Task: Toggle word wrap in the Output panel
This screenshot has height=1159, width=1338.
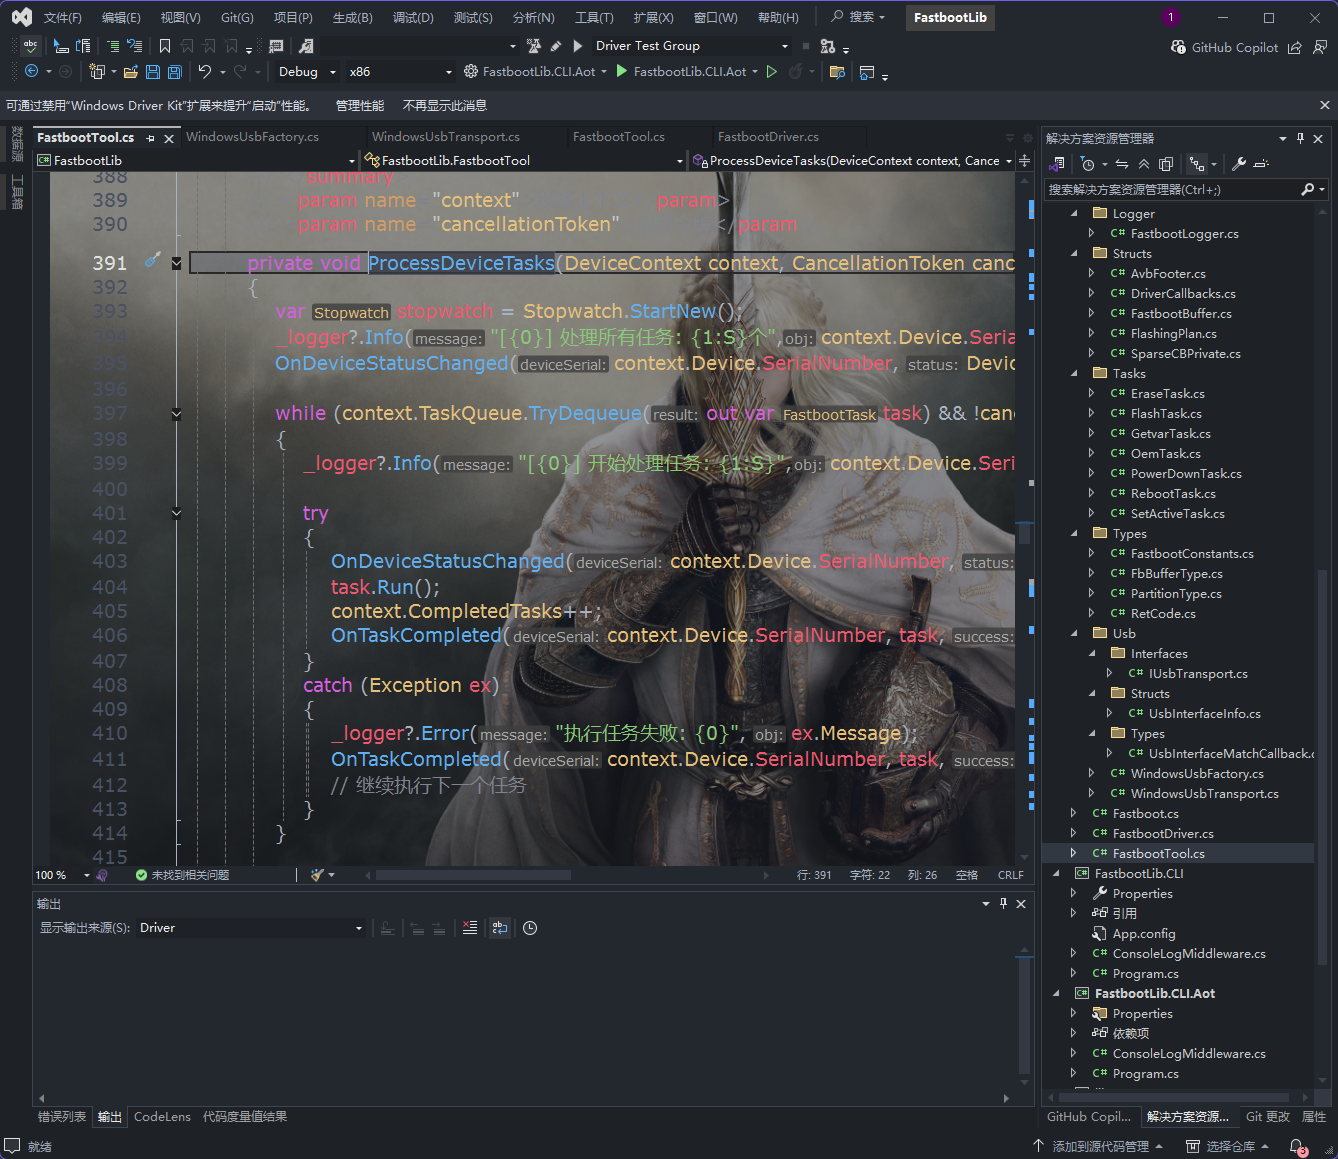Action: [499, 928]
